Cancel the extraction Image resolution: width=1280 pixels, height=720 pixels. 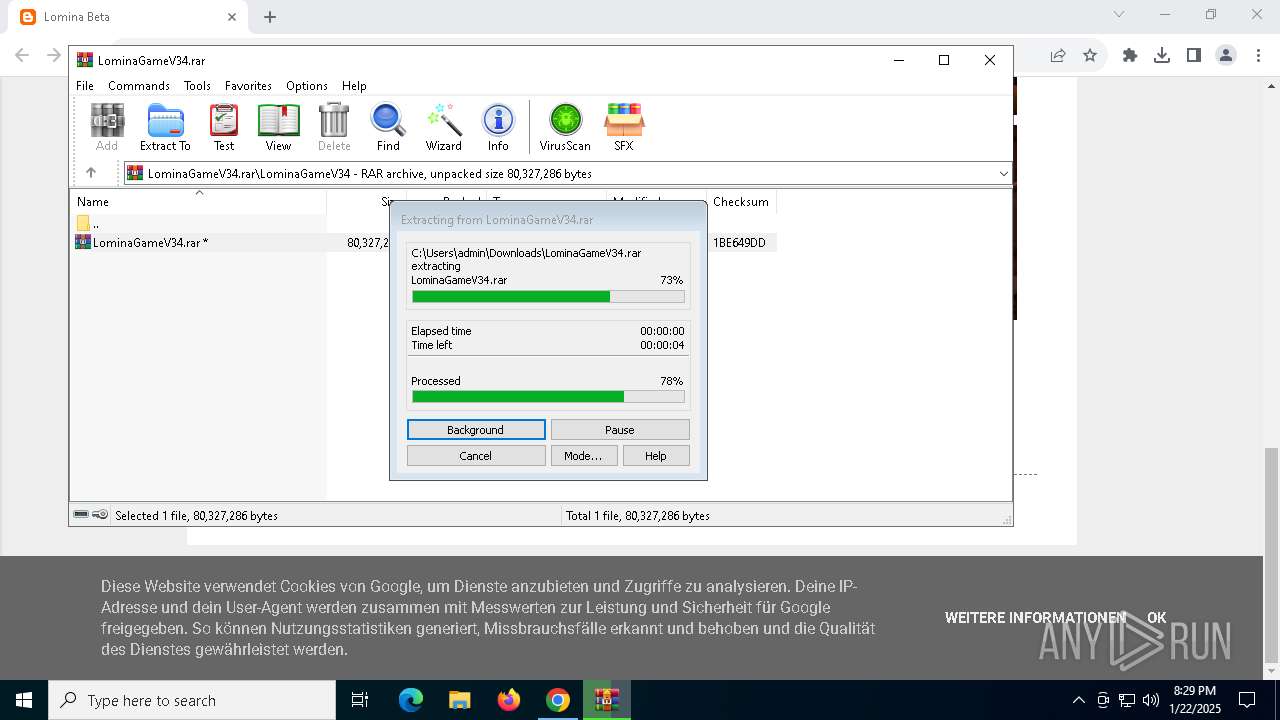point(476,456)
